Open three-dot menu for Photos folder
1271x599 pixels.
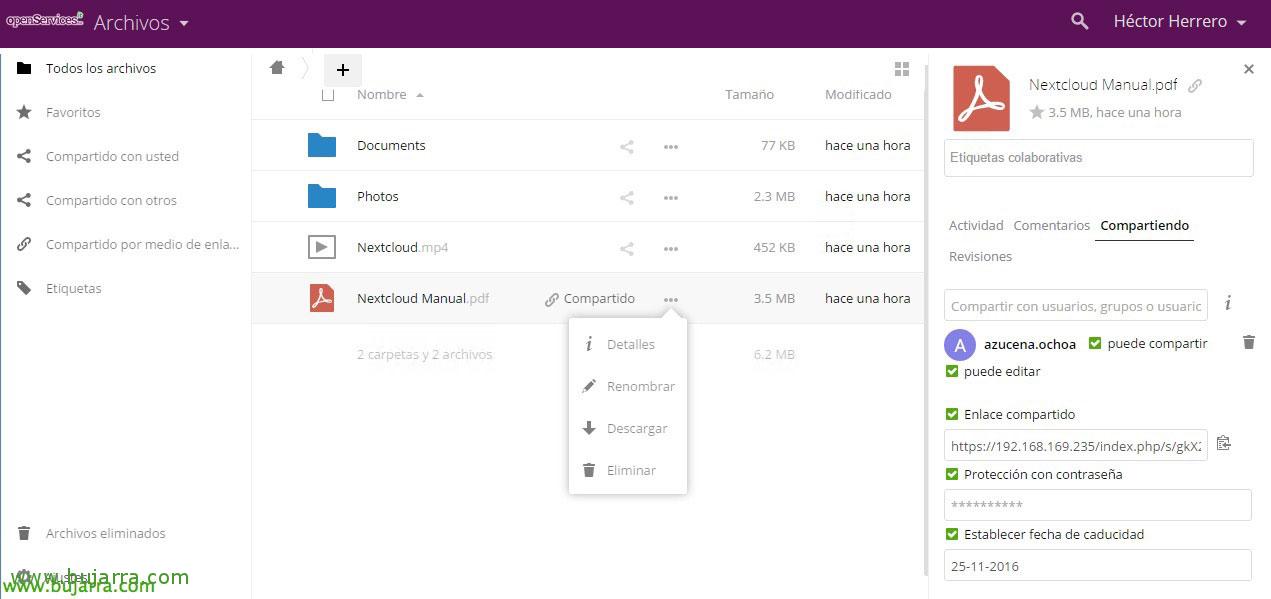671,198
